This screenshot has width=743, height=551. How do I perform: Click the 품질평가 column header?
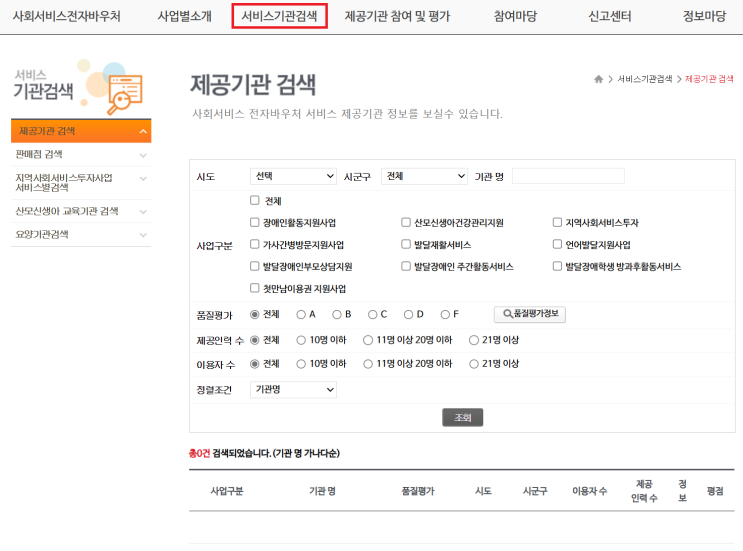418,491
